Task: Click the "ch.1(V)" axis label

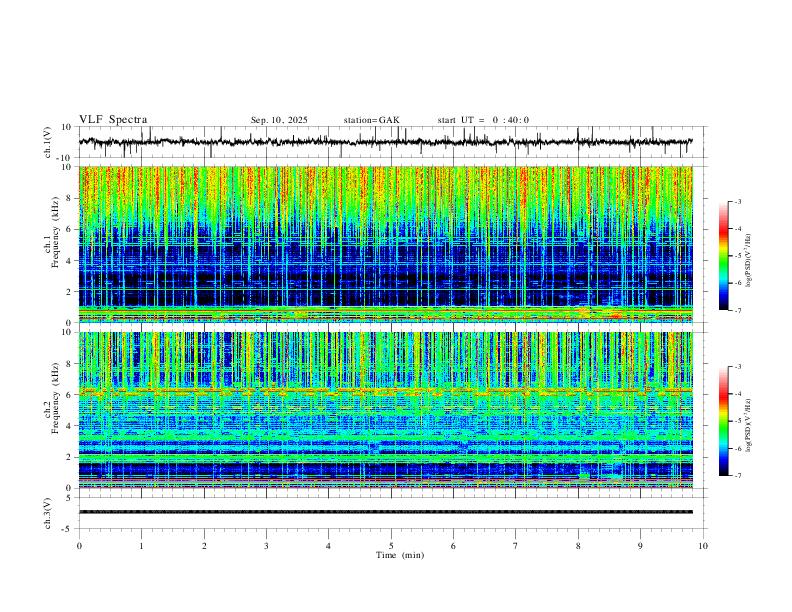Action: tap(48, 142)
